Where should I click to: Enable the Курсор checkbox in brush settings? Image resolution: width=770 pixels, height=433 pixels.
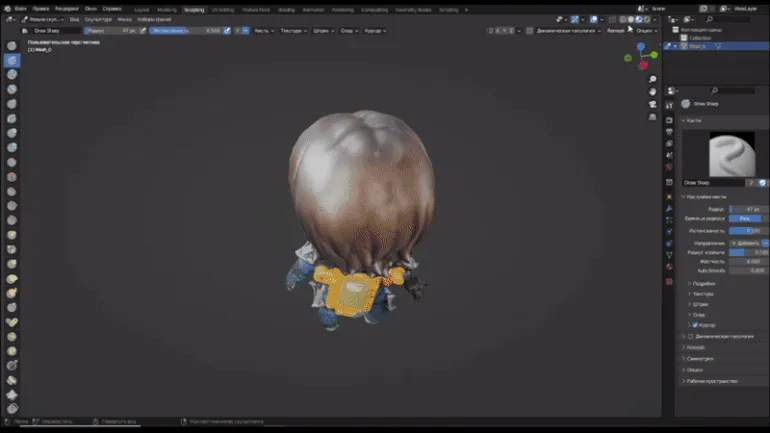[x=696, y=325]
